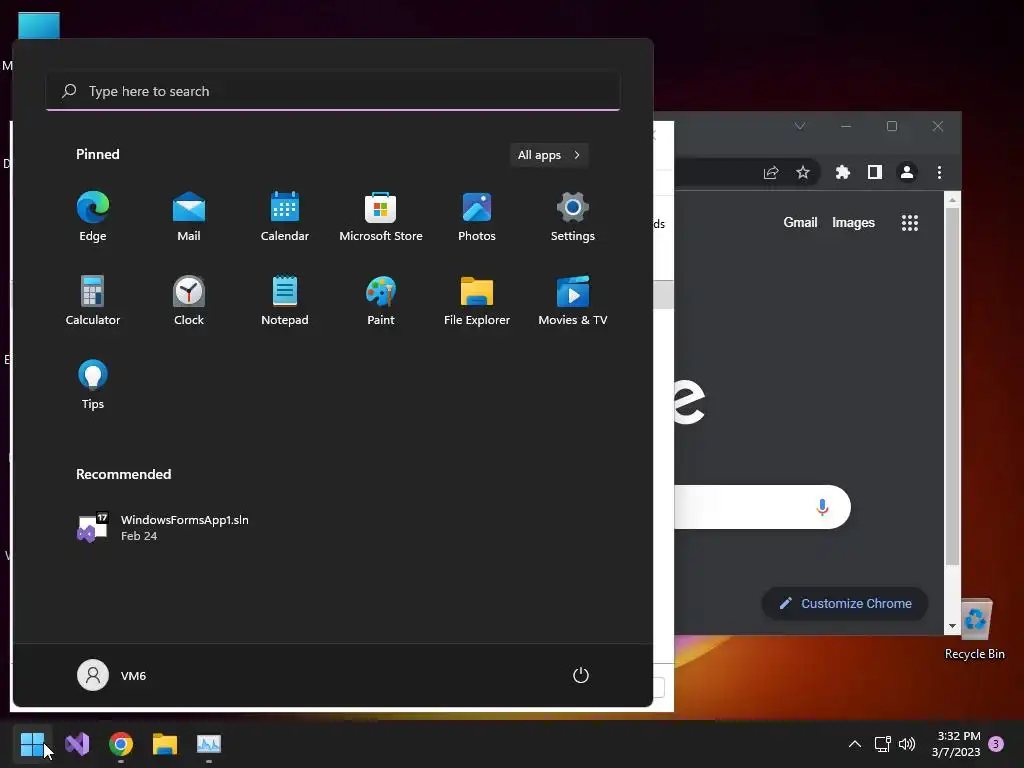This screenshot has height=768, width=1024.
Task: Open Chrome extensions puzzle icon
Action: click(842, 172)
